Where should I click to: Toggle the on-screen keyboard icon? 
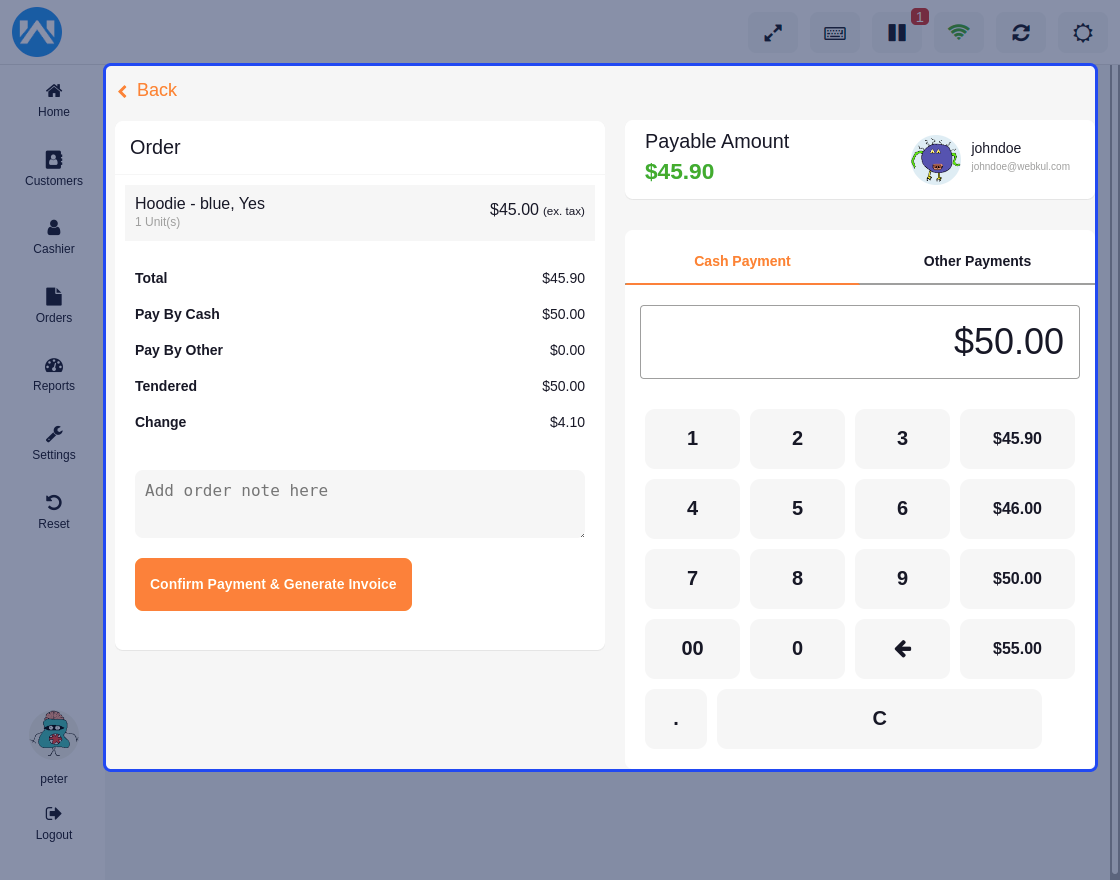[834, 32]
